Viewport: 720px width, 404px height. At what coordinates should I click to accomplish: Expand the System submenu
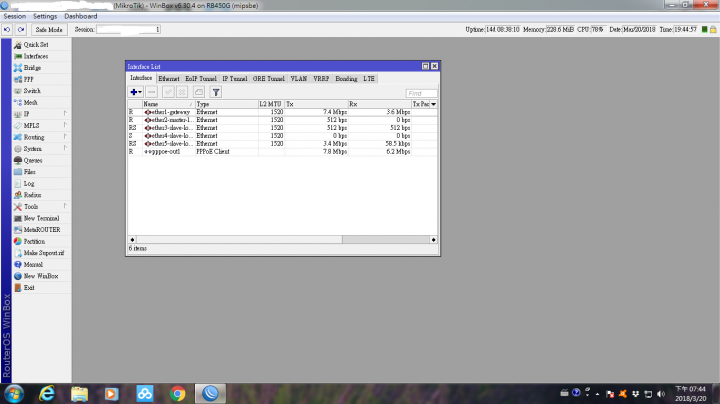[41, 149]
